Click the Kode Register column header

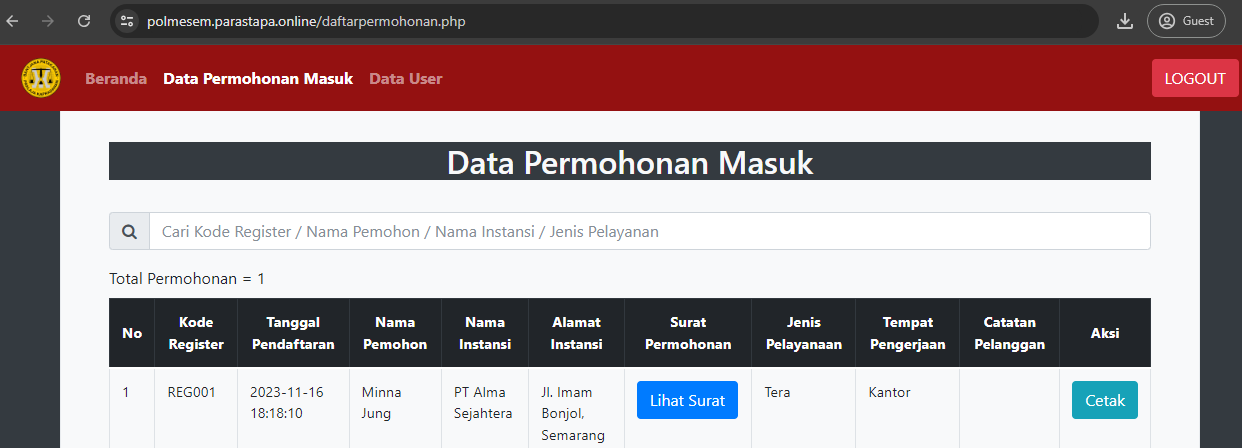(x=196, y=333)
